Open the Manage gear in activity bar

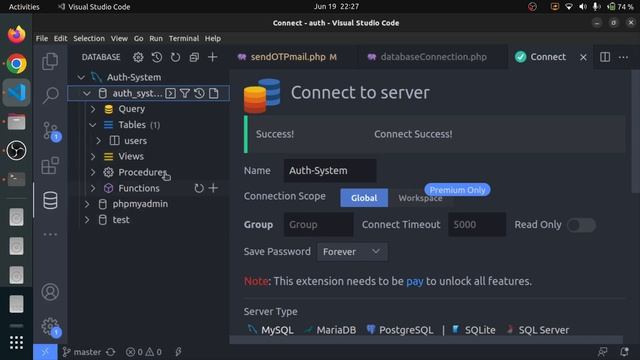click(51, 327)
